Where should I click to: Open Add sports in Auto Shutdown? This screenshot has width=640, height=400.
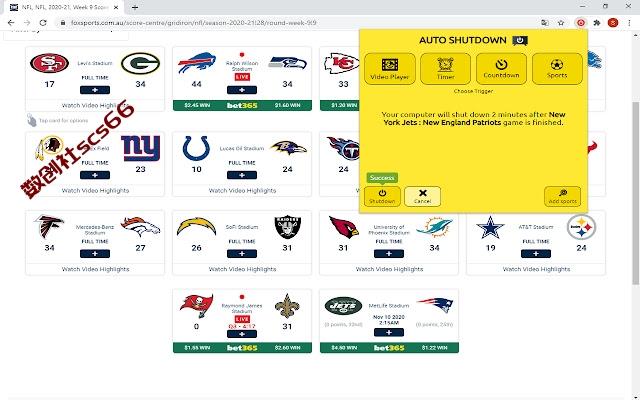coord(562,196)
